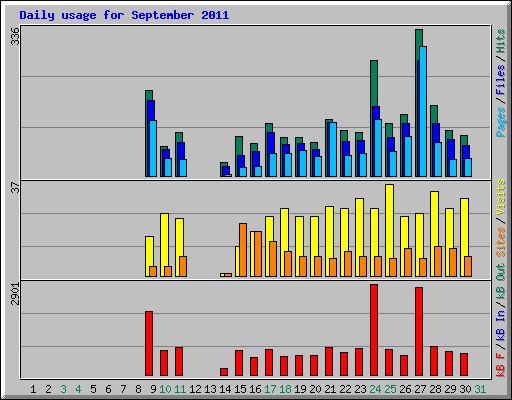512x400 pixels.
Task: Click day label 27 on the axis
Action: pos(420,389)
